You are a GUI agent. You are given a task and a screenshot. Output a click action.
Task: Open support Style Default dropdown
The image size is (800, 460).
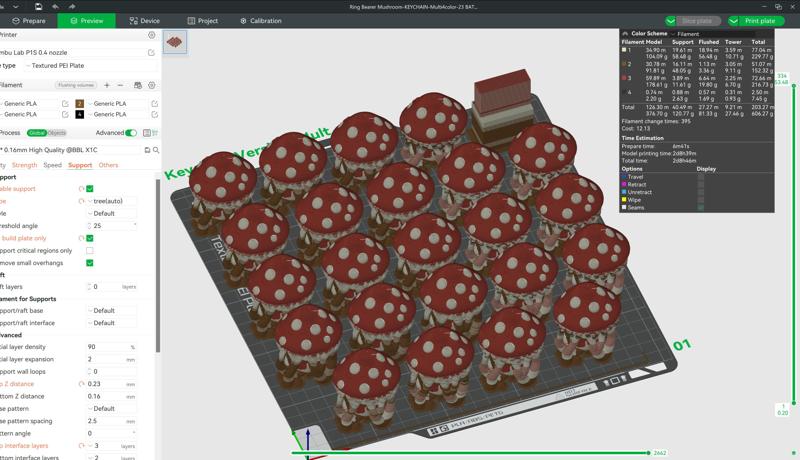click(x=112, y=214)
